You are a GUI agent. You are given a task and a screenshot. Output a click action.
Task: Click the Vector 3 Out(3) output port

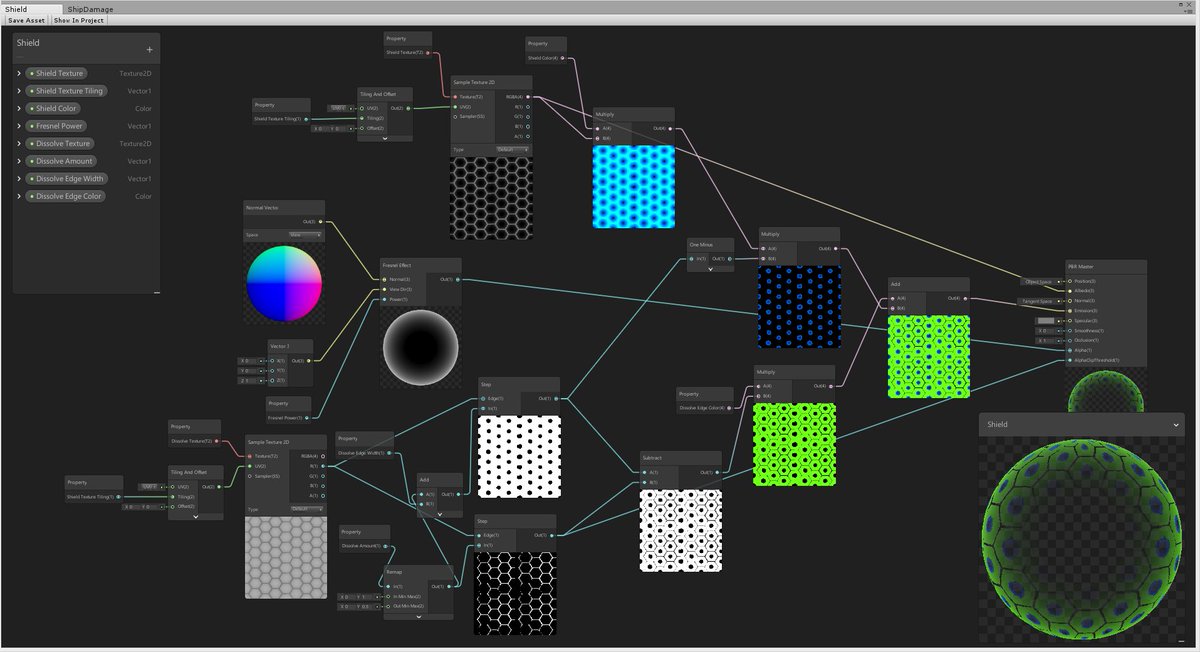click(x=311, y=360)
